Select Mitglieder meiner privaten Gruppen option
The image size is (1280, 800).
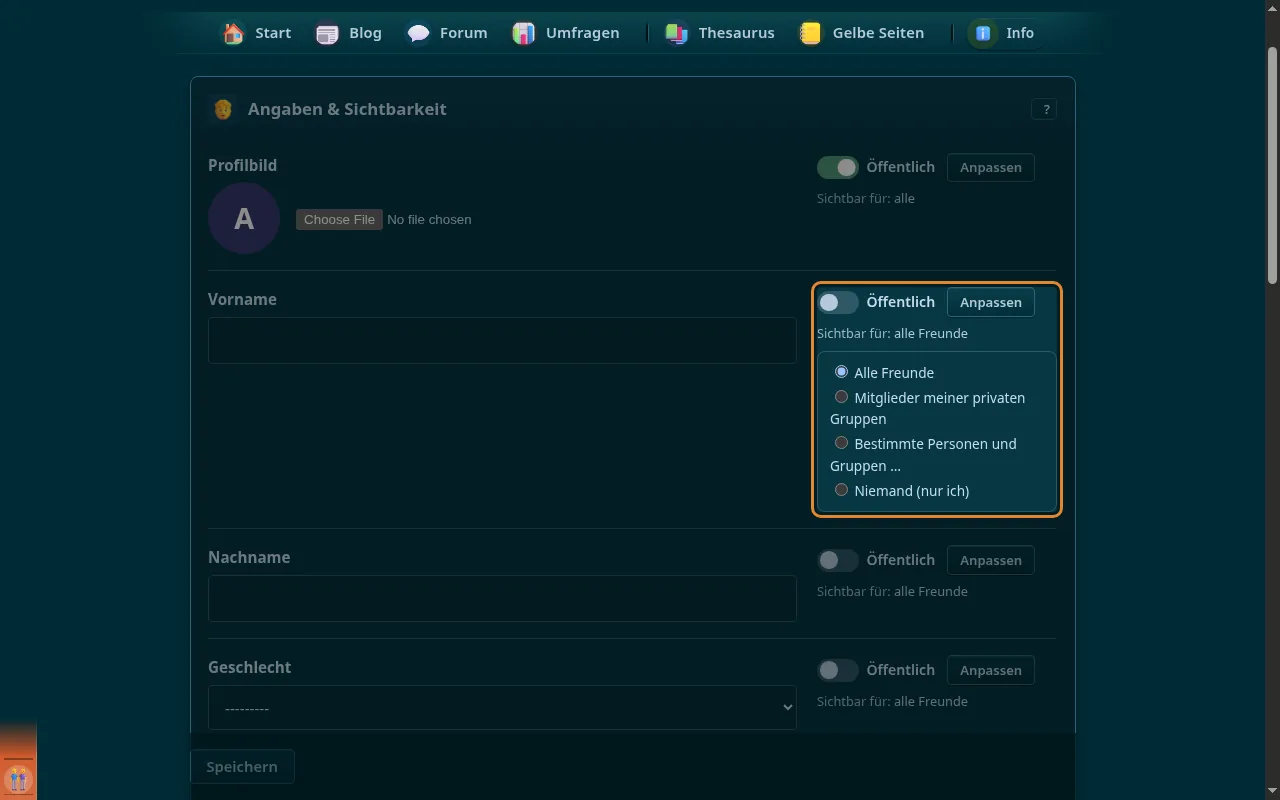click(841, 397)
